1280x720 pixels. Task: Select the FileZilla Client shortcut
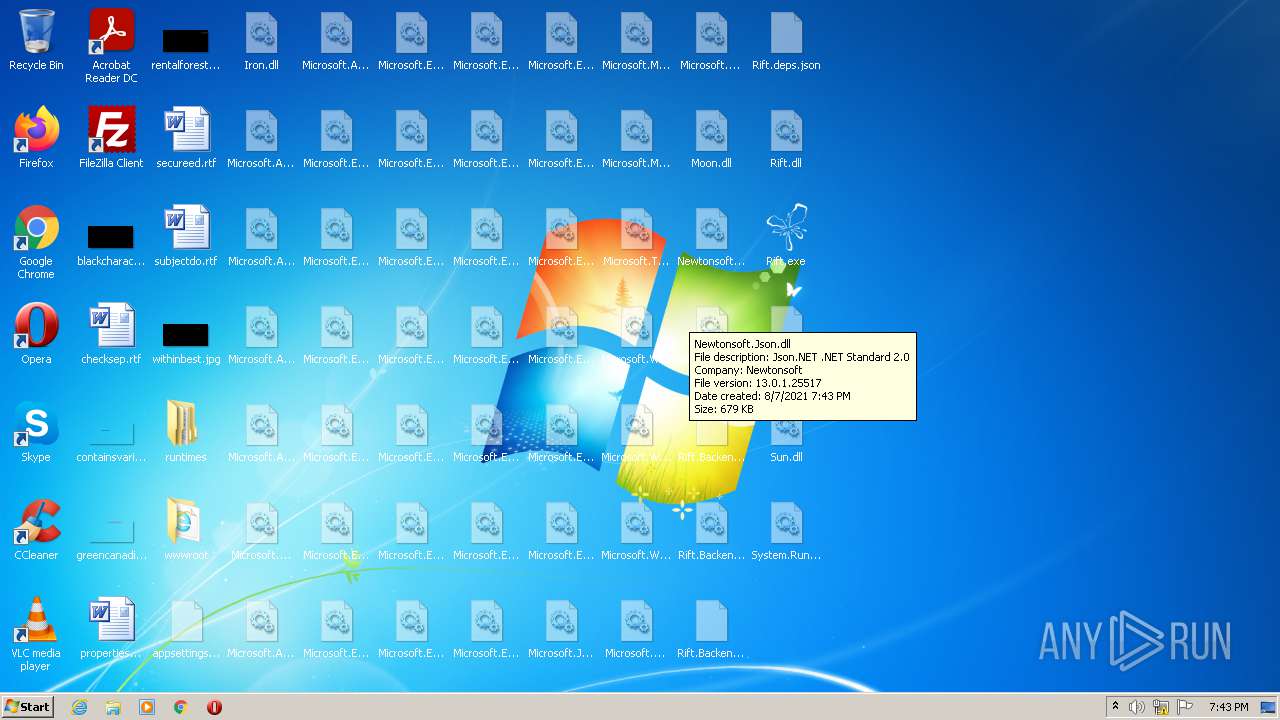111,138
